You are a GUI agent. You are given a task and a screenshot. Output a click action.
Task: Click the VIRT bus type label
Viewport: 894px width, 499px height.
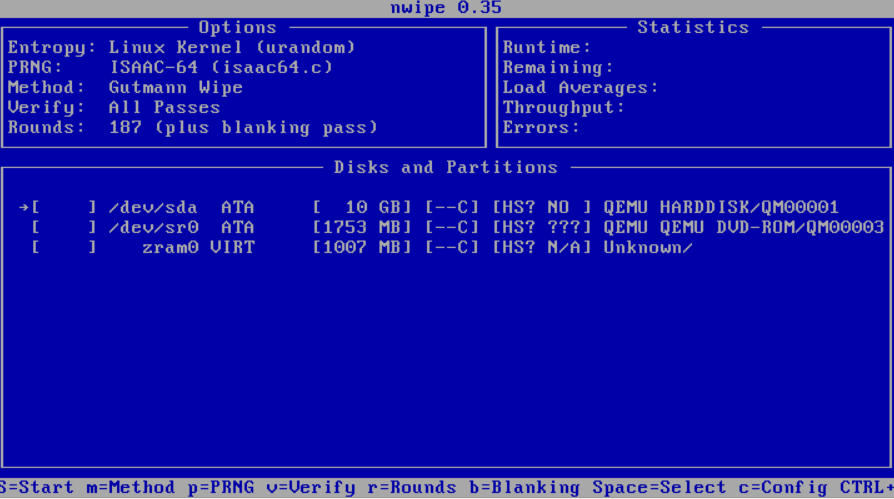[x=231, y=247]
